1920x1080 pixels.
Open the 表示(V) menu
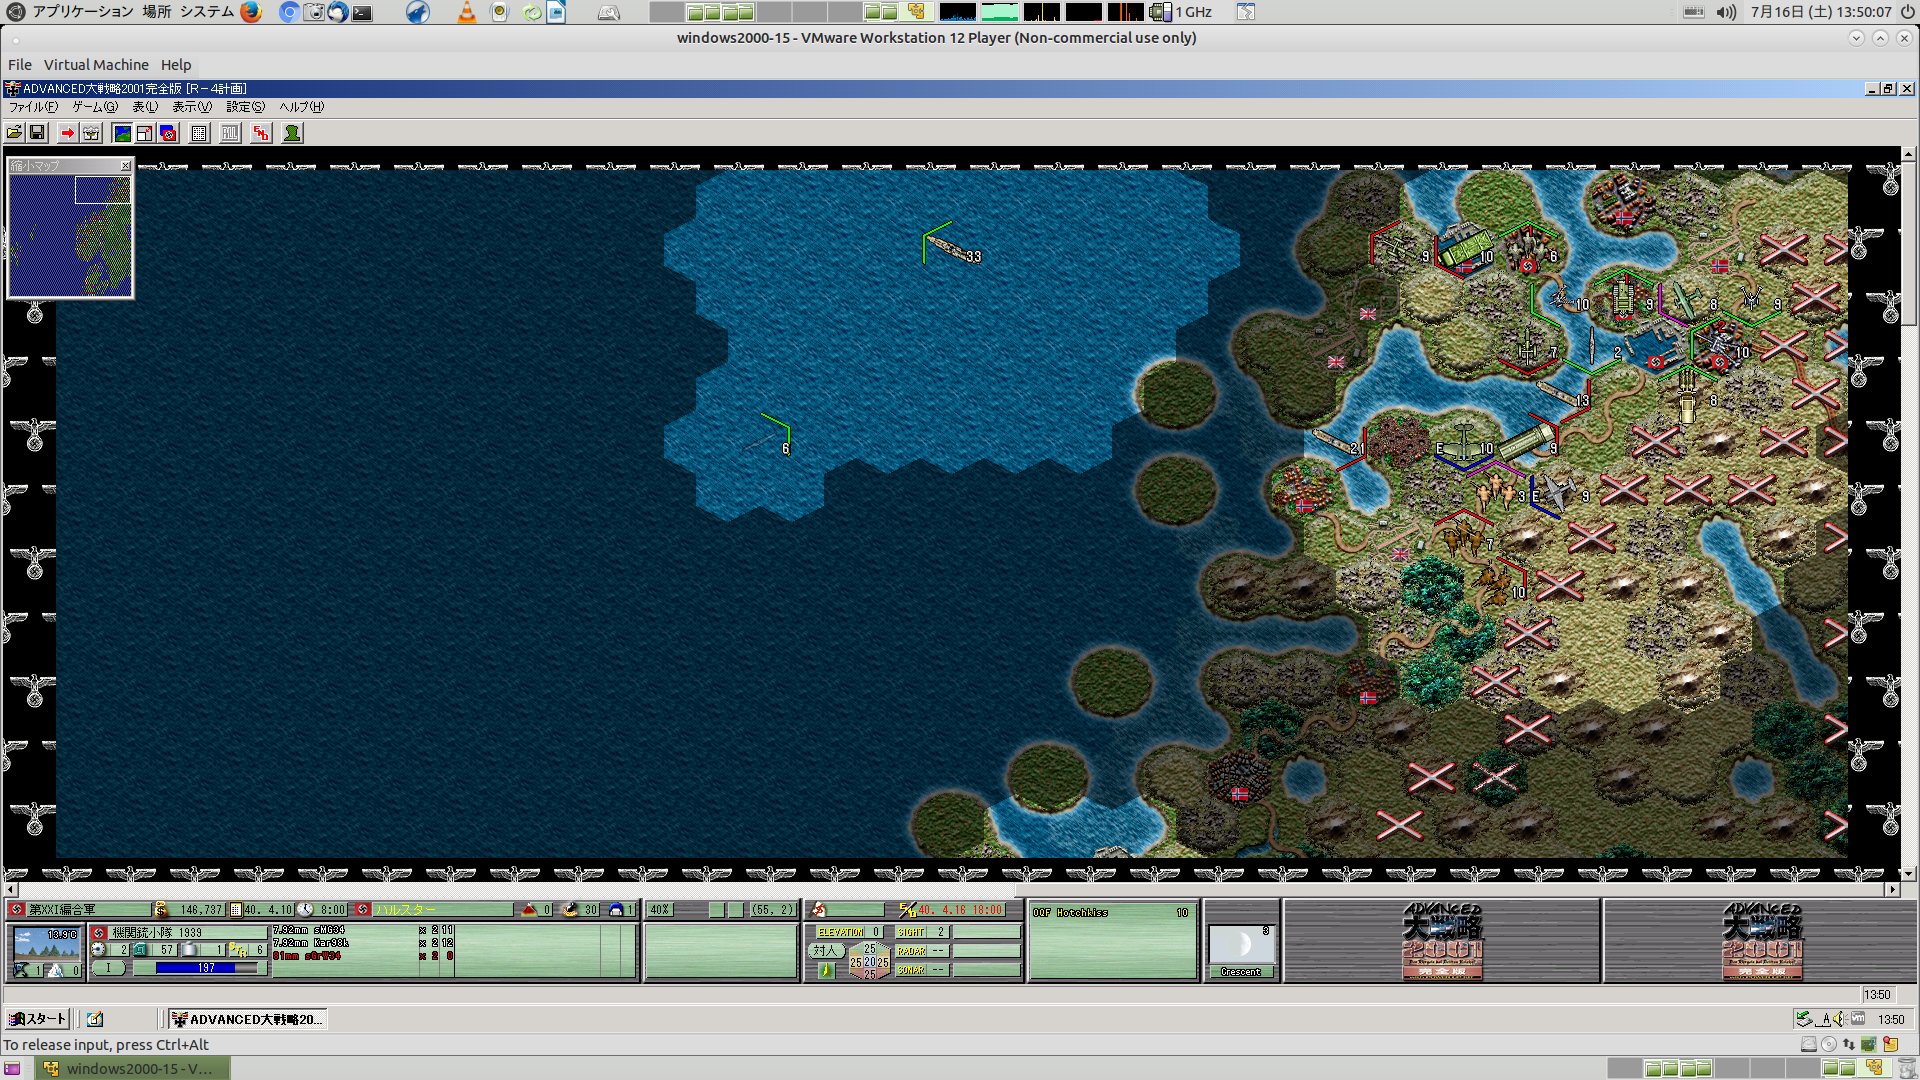click(x=192, y=107)
